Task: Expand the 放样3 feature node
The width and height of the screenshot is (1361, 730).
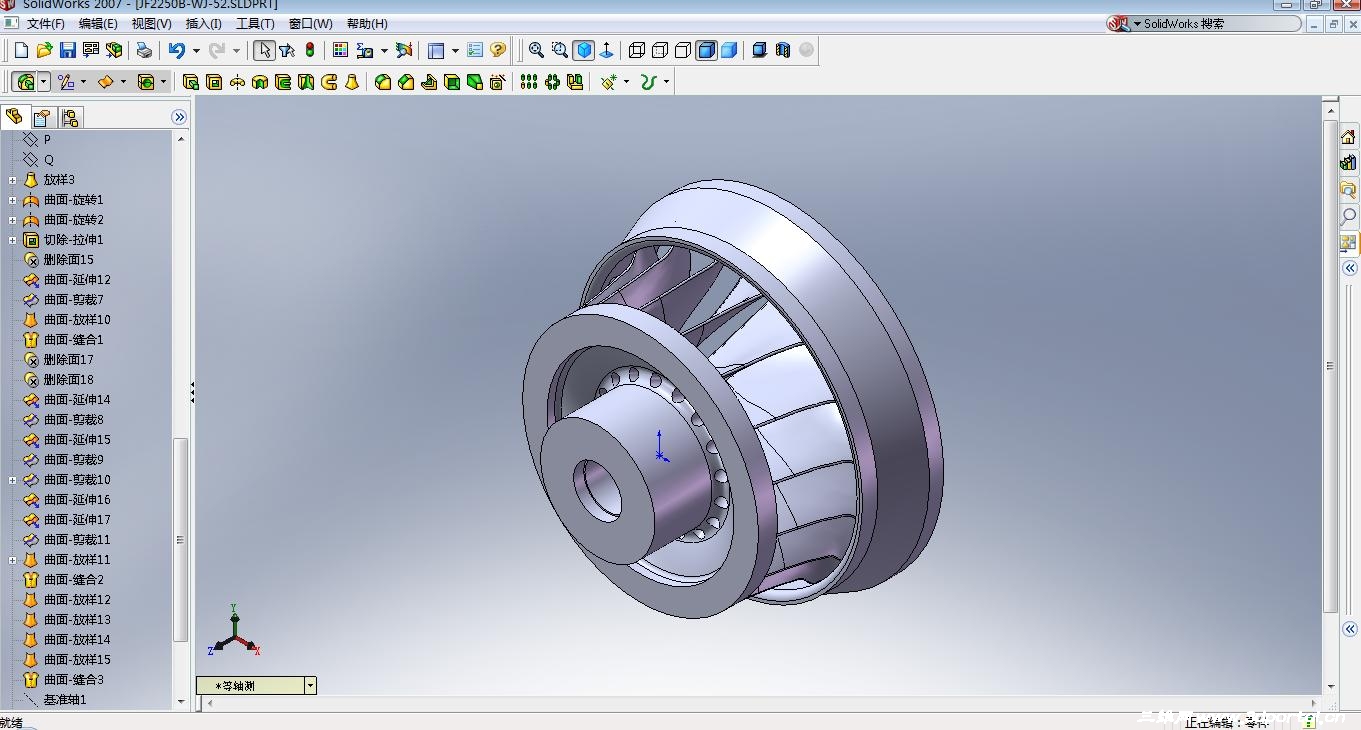Action: pos(13,180)
